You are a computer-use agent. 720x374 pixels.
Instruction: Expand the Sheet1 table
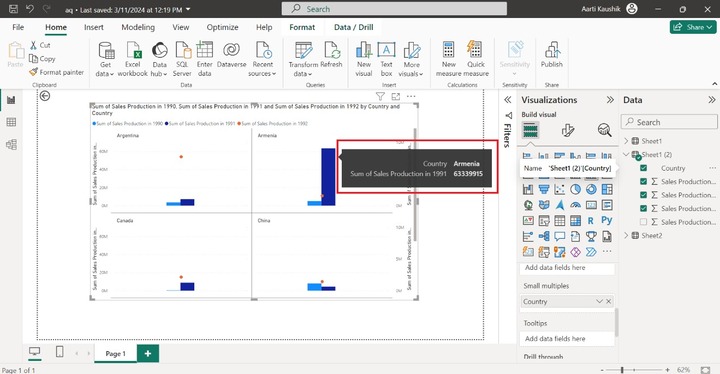[x=626, y=141]
